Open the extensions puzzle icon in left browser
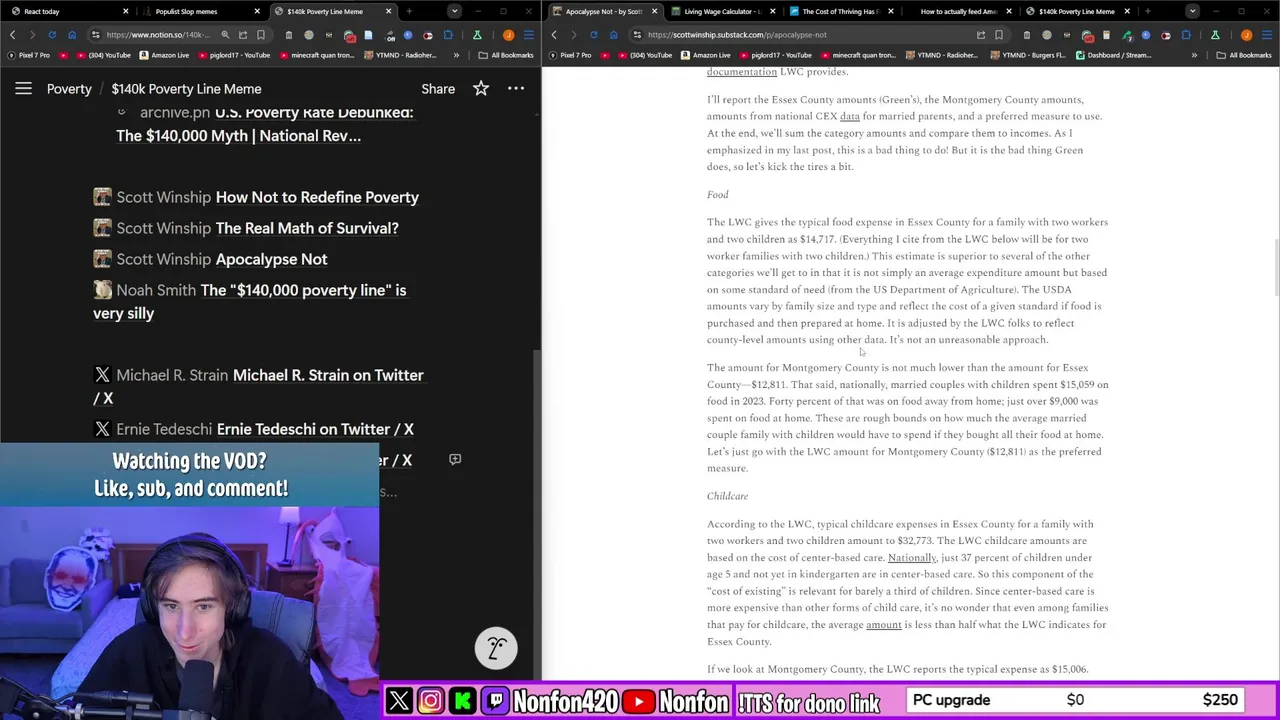Image resolution: width=1280 pixels, height=720 pixels. [x=448, y=34]
